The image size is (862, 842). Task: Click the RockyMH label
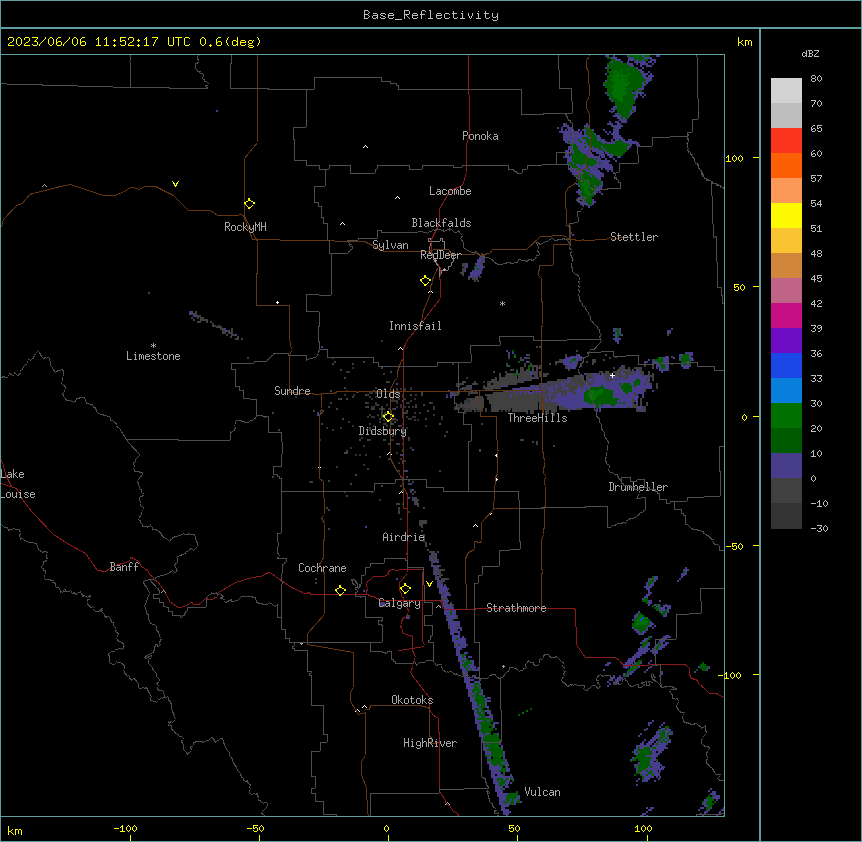click(245, 227)
